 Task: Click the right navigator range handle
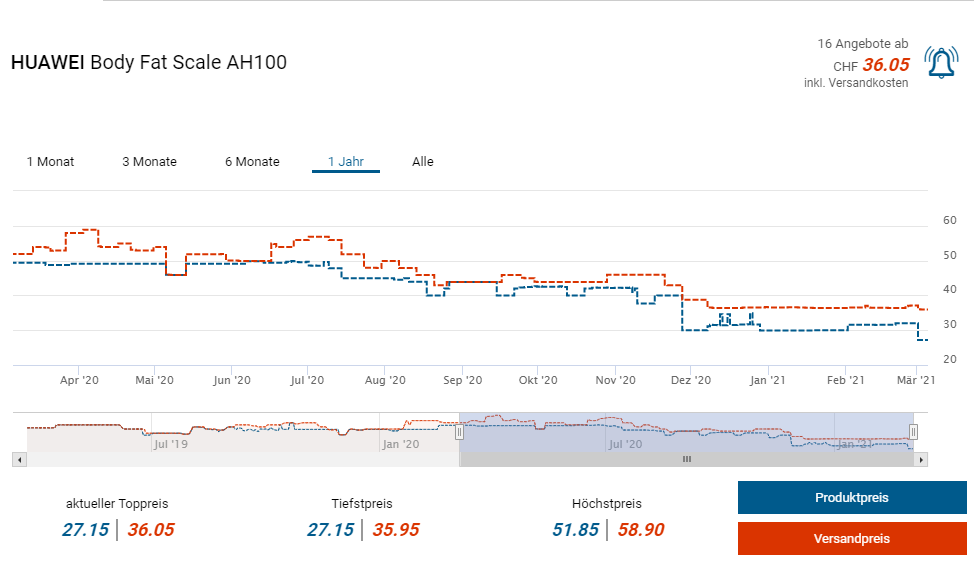913,432
